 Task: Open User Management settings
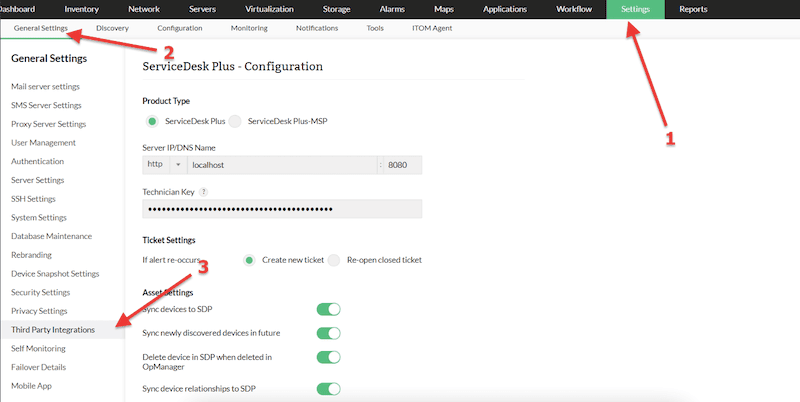(43, 143)
